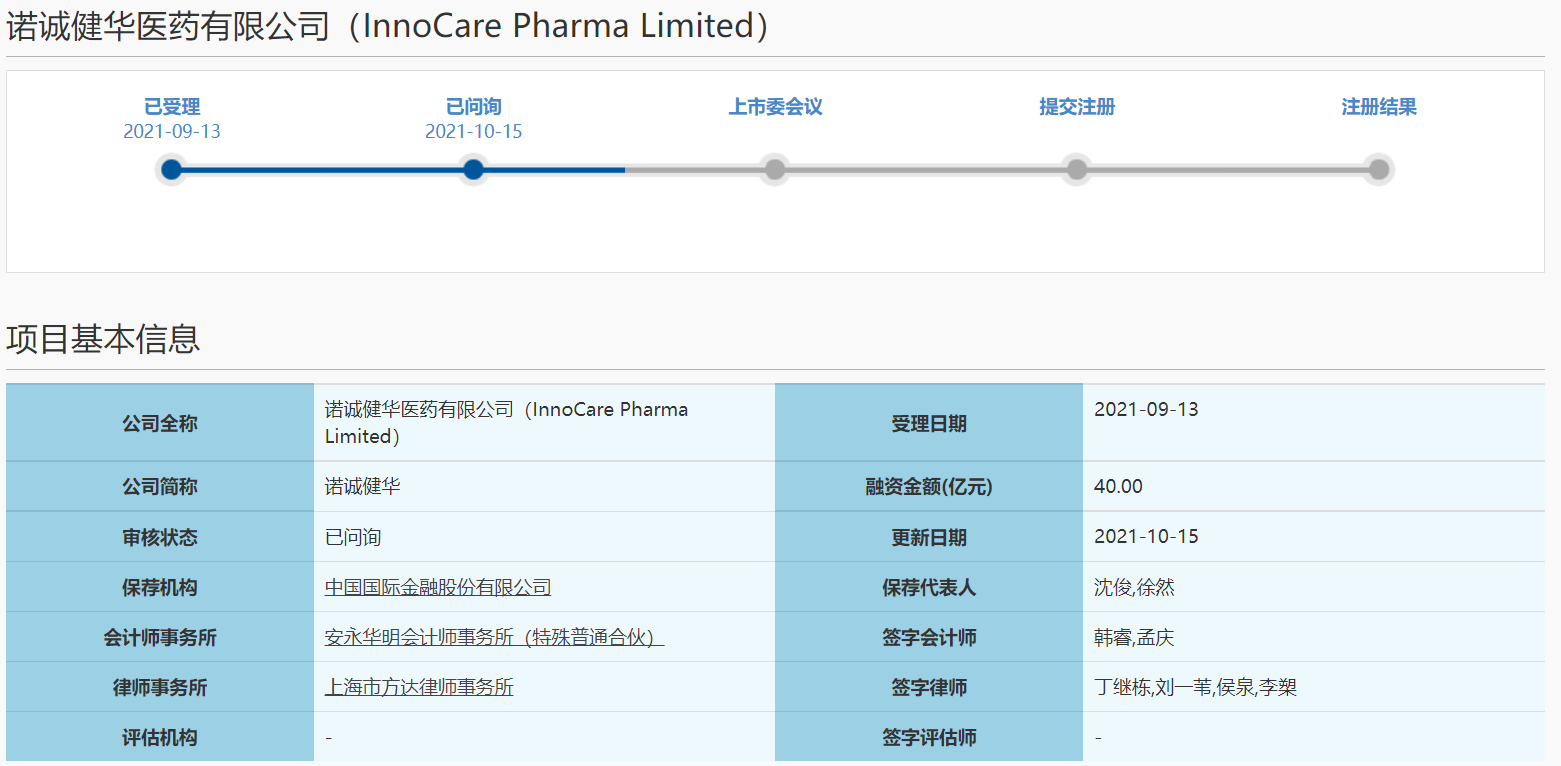The width and height of the screenshot is (1561, 766).
Task: Select the 提交注册 stage label
Action: click(1077, 107)
